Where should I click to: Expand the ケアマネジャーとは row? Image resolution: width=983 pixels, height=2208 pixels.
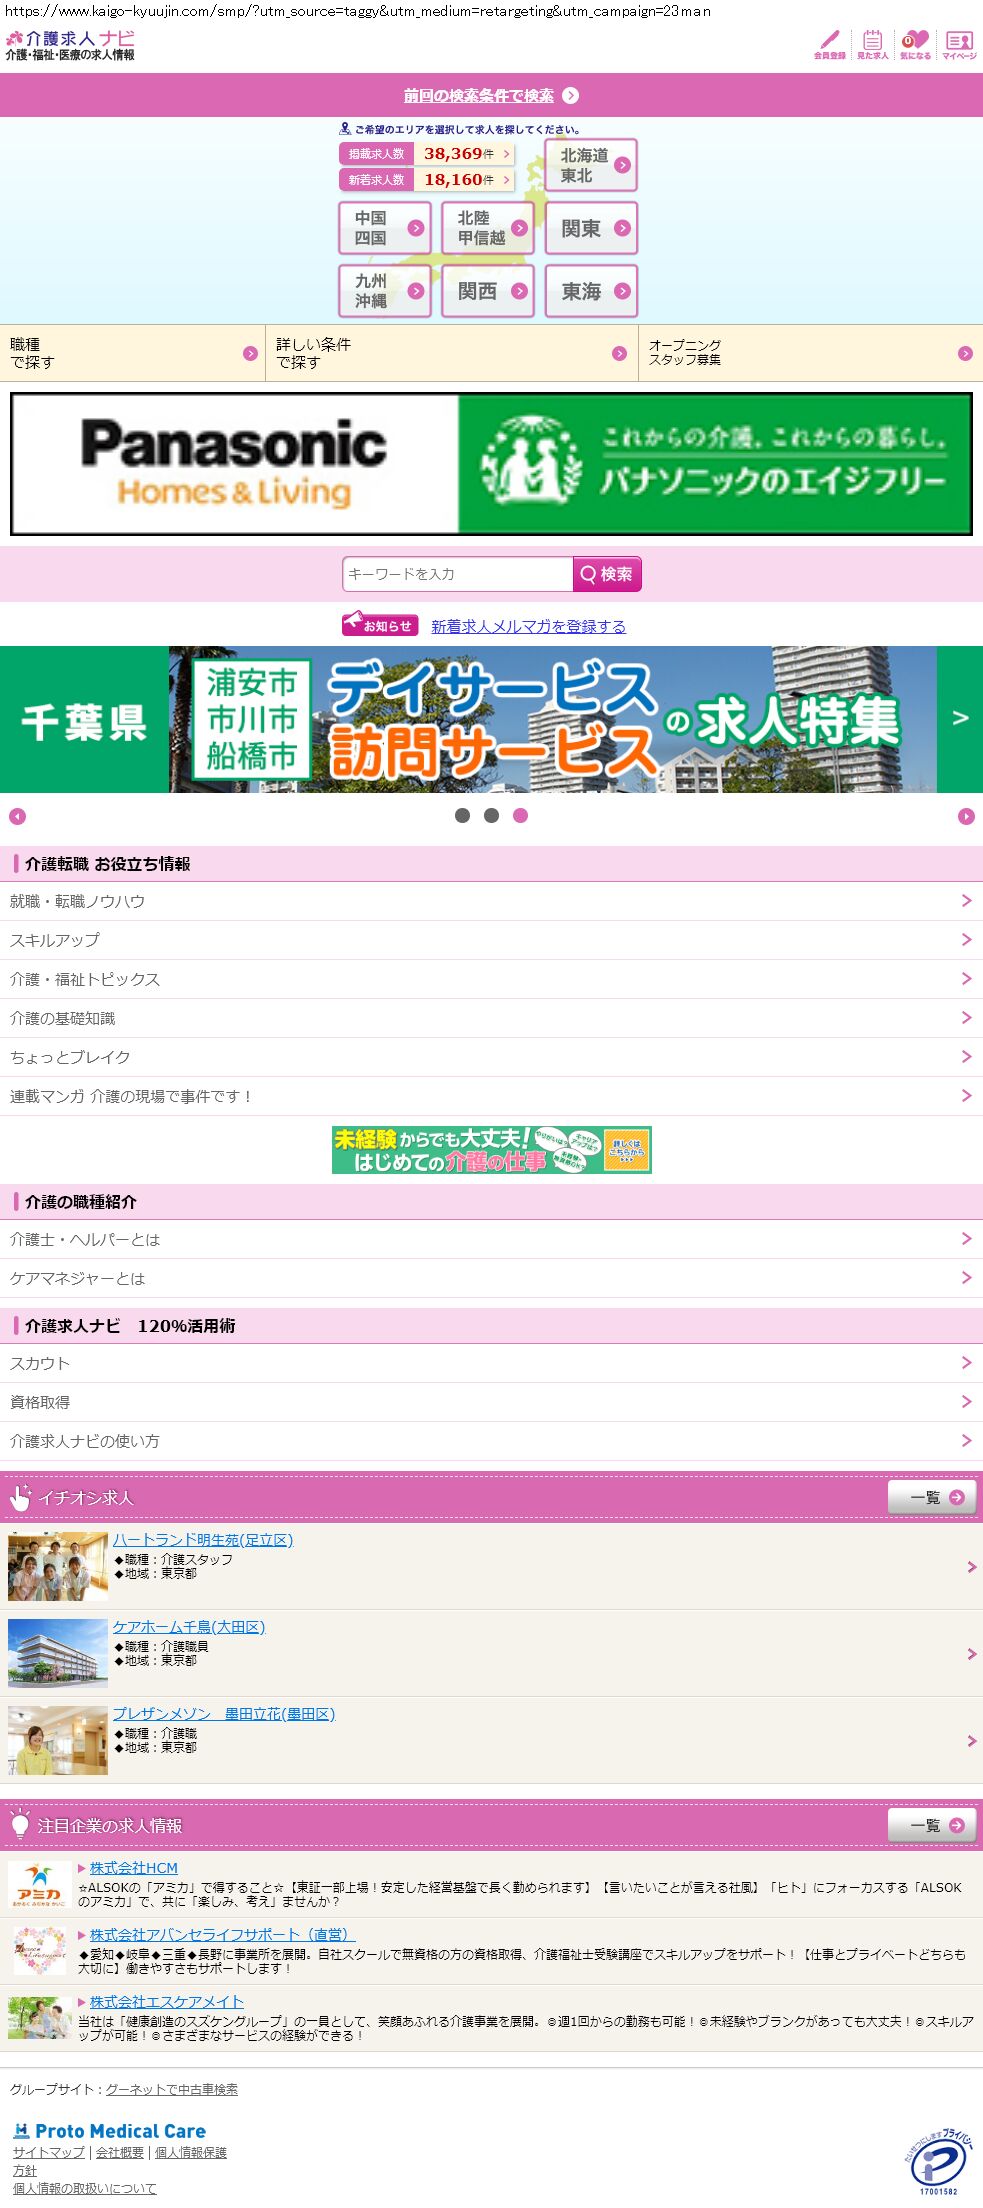click(491, 1278)
